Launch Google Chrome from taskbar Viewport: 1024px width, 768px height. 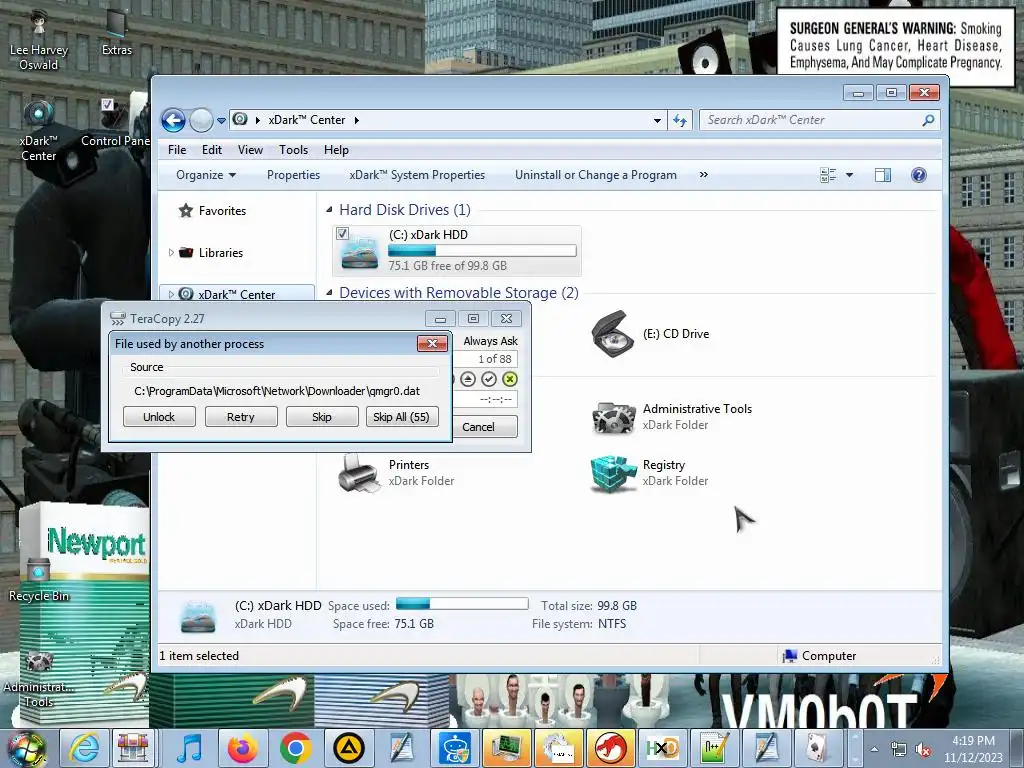295,748
